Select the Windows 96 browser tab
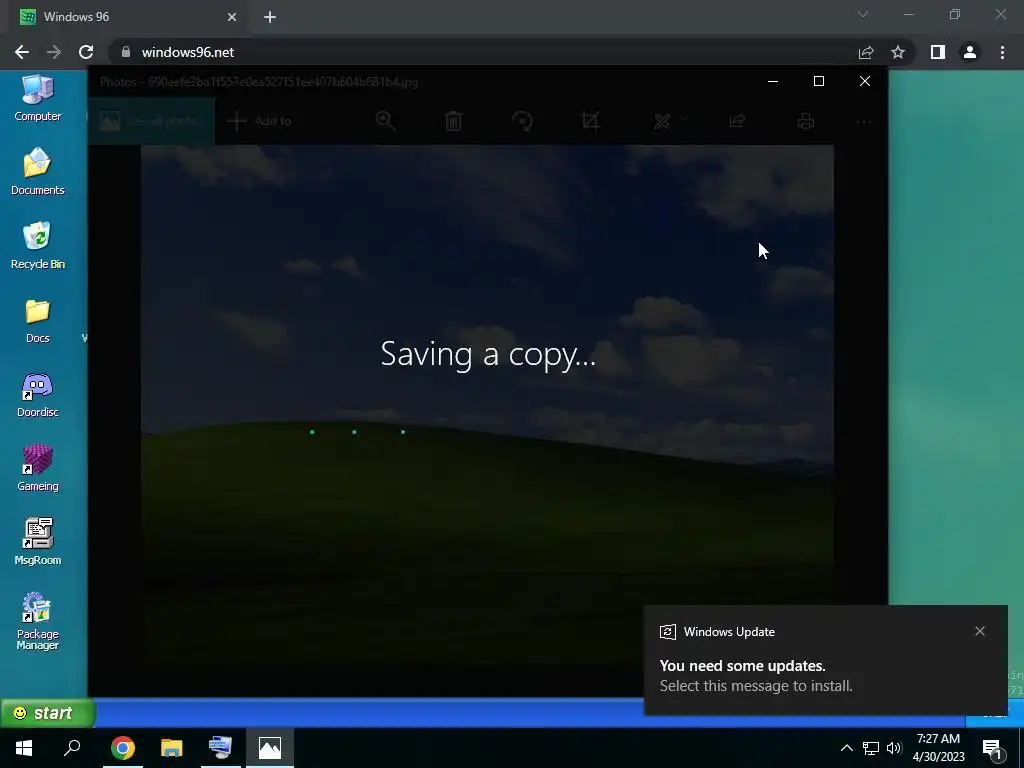Image resolution: width=1024 pixels, height=768 pixels. (x=127, y=17)
